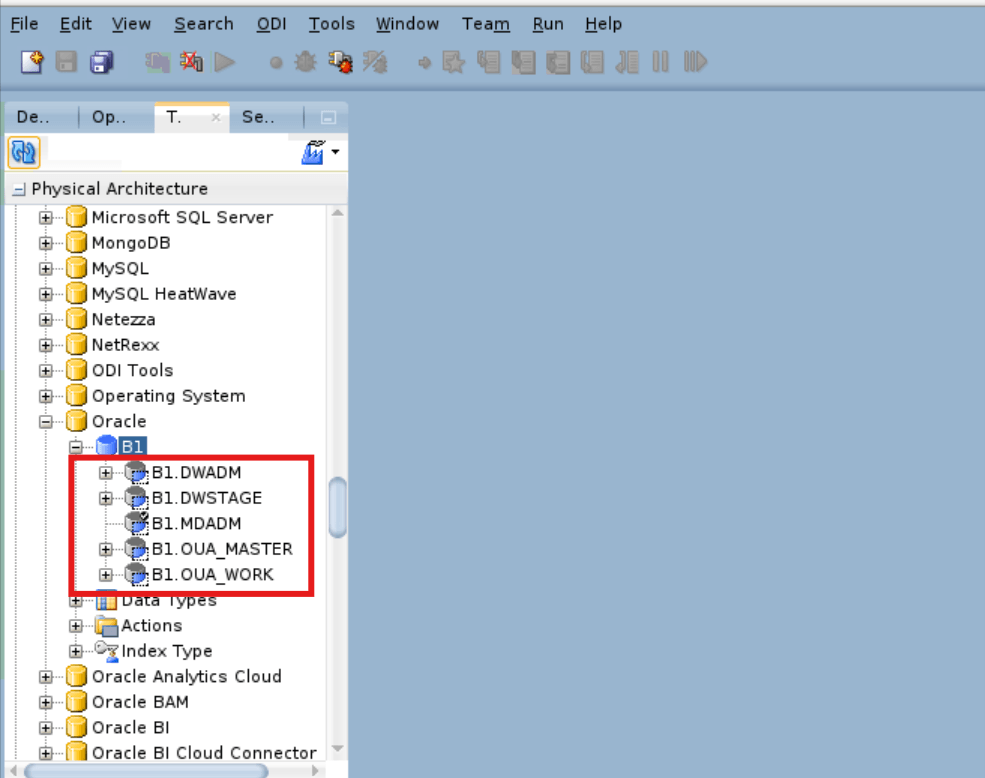Click the record dot toolbar icon
Viewport: 985px width, 778px height.
pos(276,62)
